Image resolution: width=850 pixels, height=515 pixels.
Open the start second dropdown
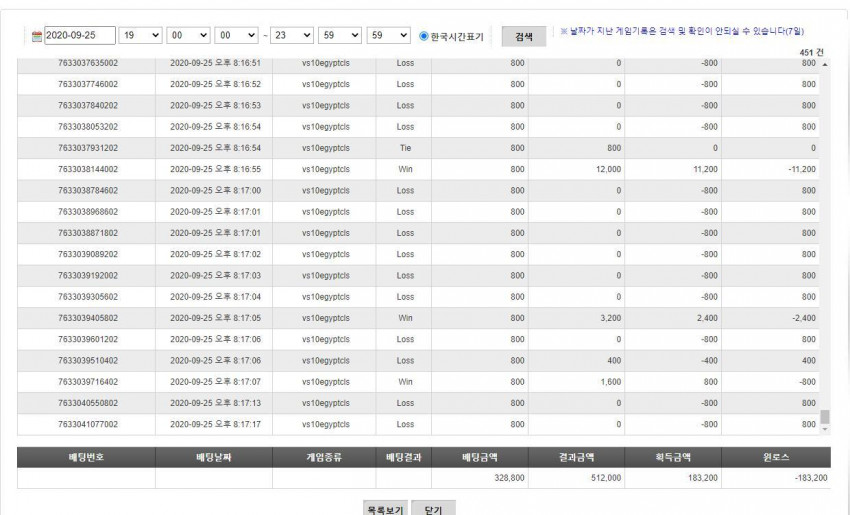point(236,35)
